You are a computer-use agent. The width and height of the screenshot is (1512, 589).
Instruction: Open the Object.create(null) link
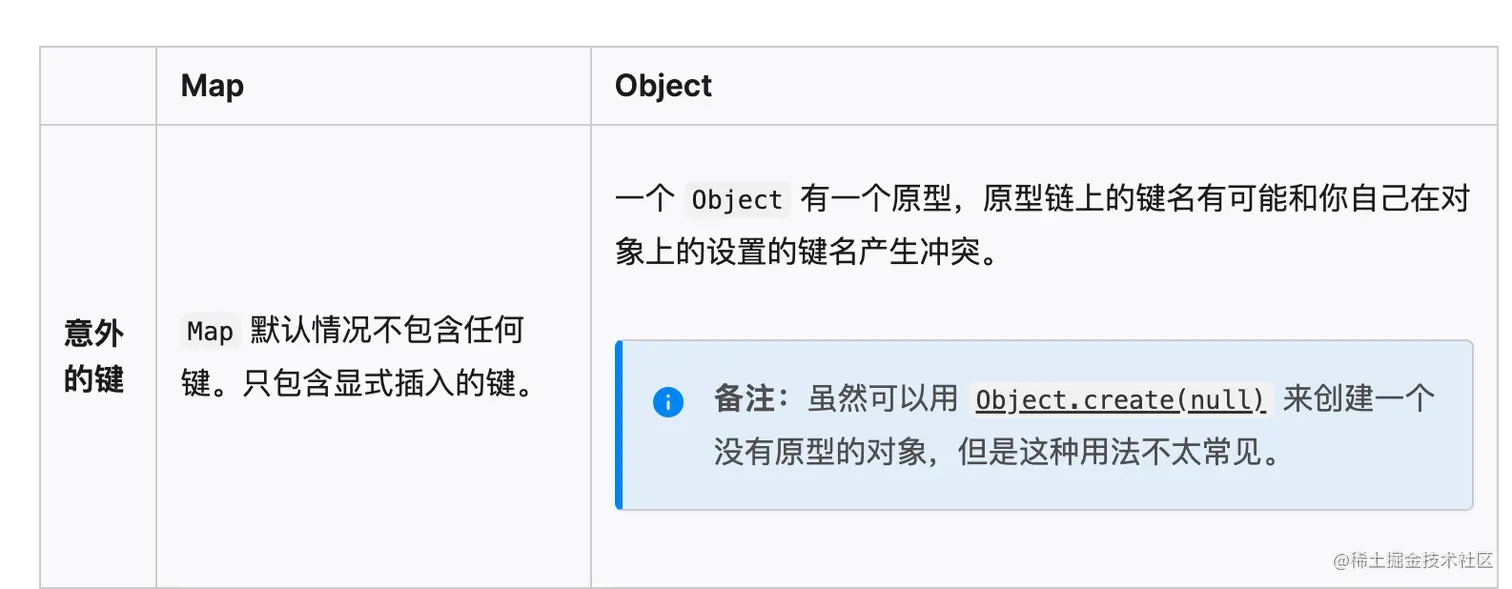pos(1121,400)
